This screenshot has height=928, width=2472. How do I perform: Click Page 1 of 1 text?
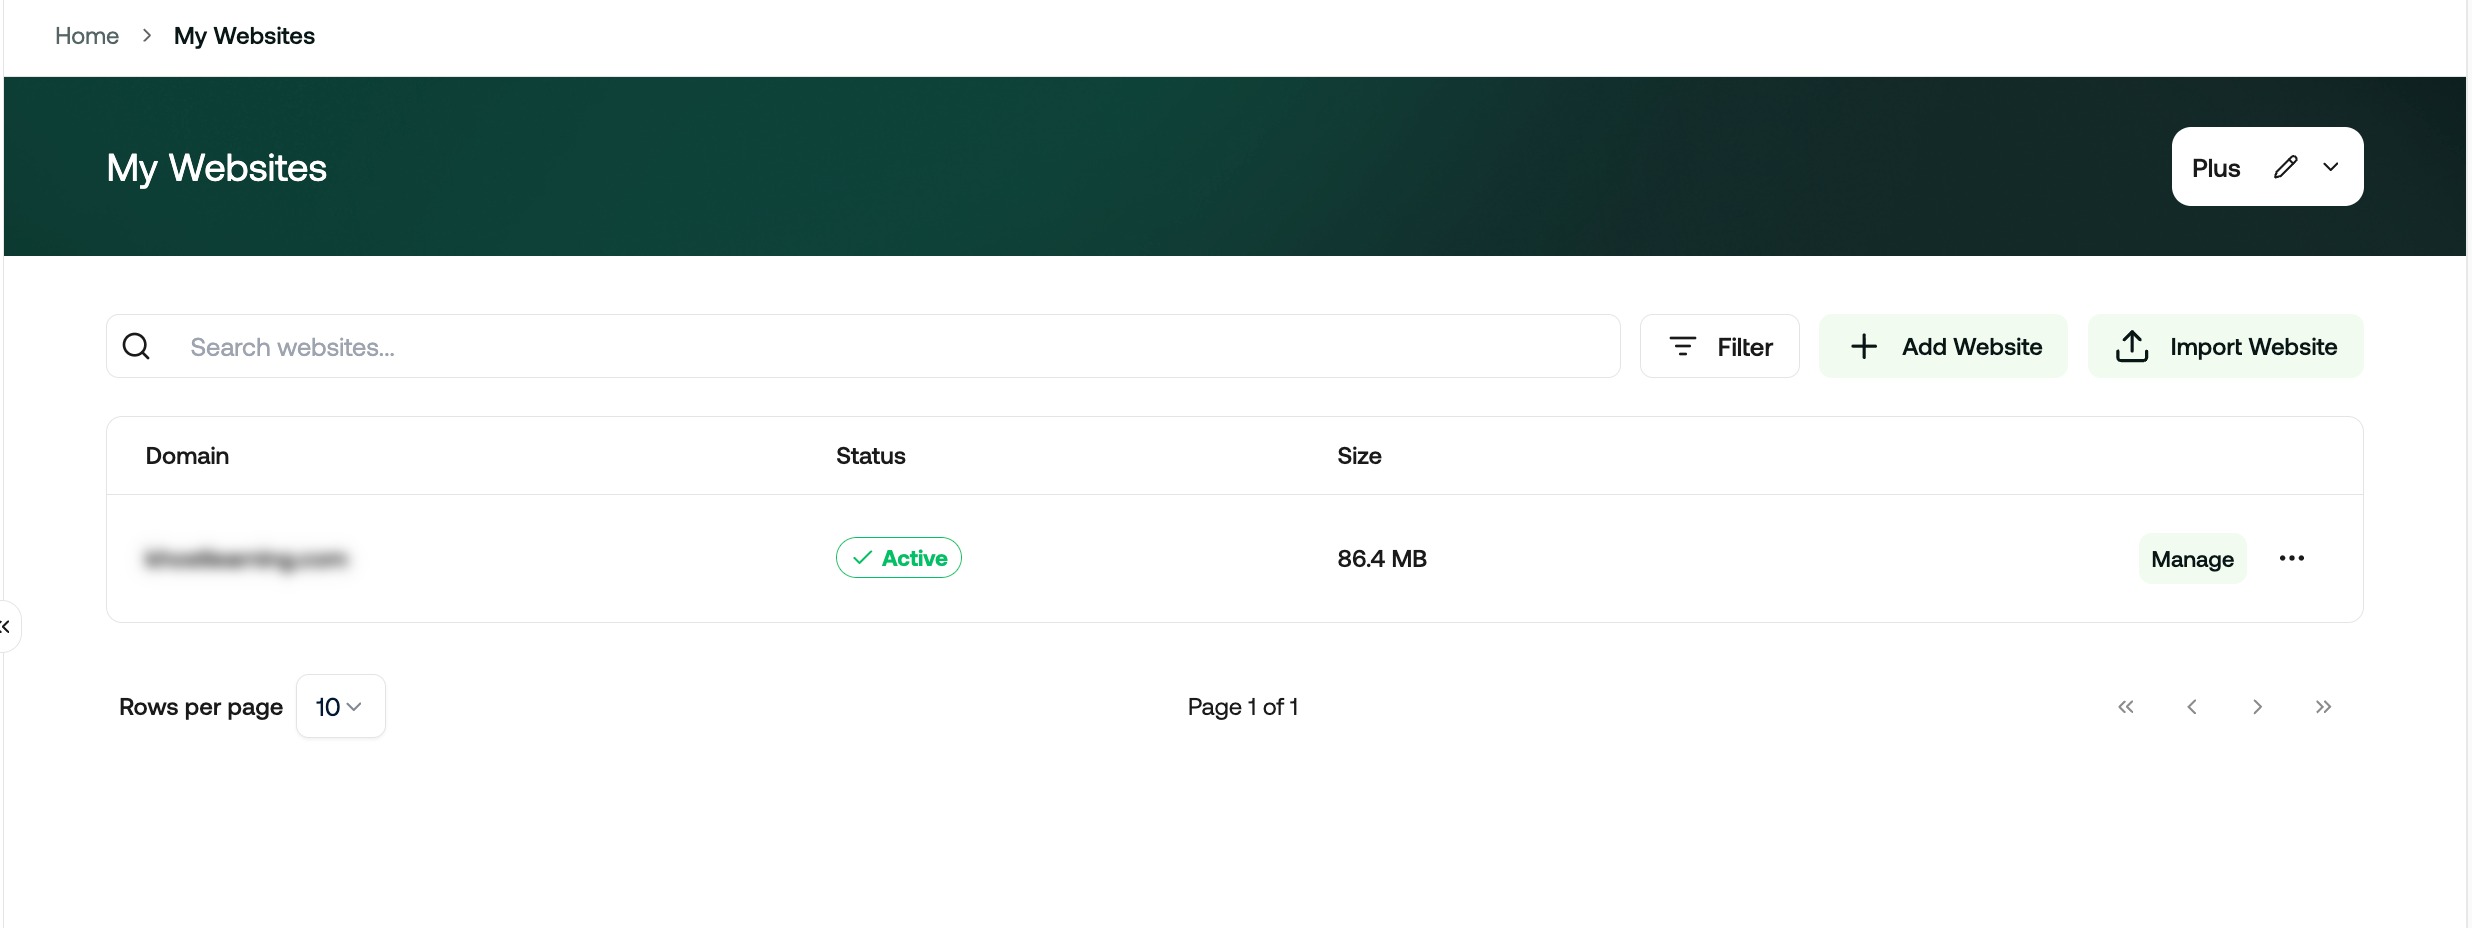click(1243, 707)
